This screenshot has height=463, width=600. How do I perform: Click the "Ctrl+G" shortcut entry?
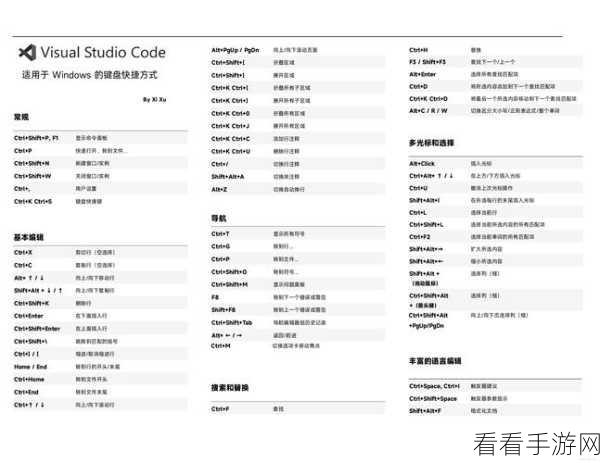coord(221,246)
